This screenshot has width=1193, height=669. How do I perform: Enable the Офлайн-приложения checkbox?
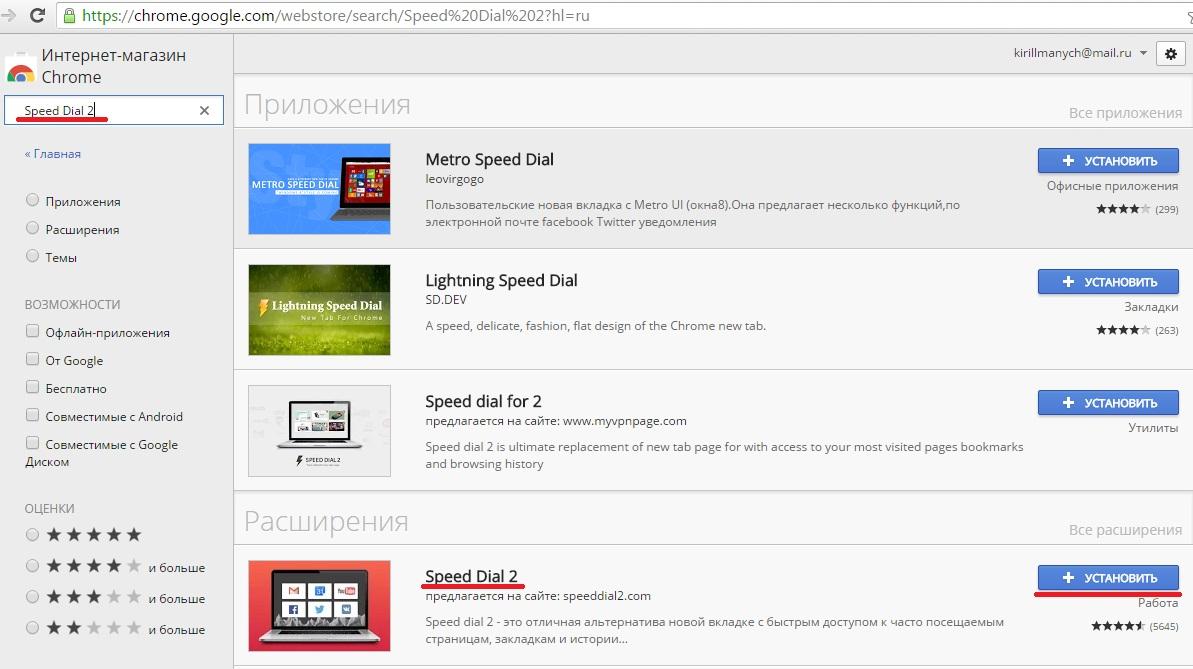(32, 331)
